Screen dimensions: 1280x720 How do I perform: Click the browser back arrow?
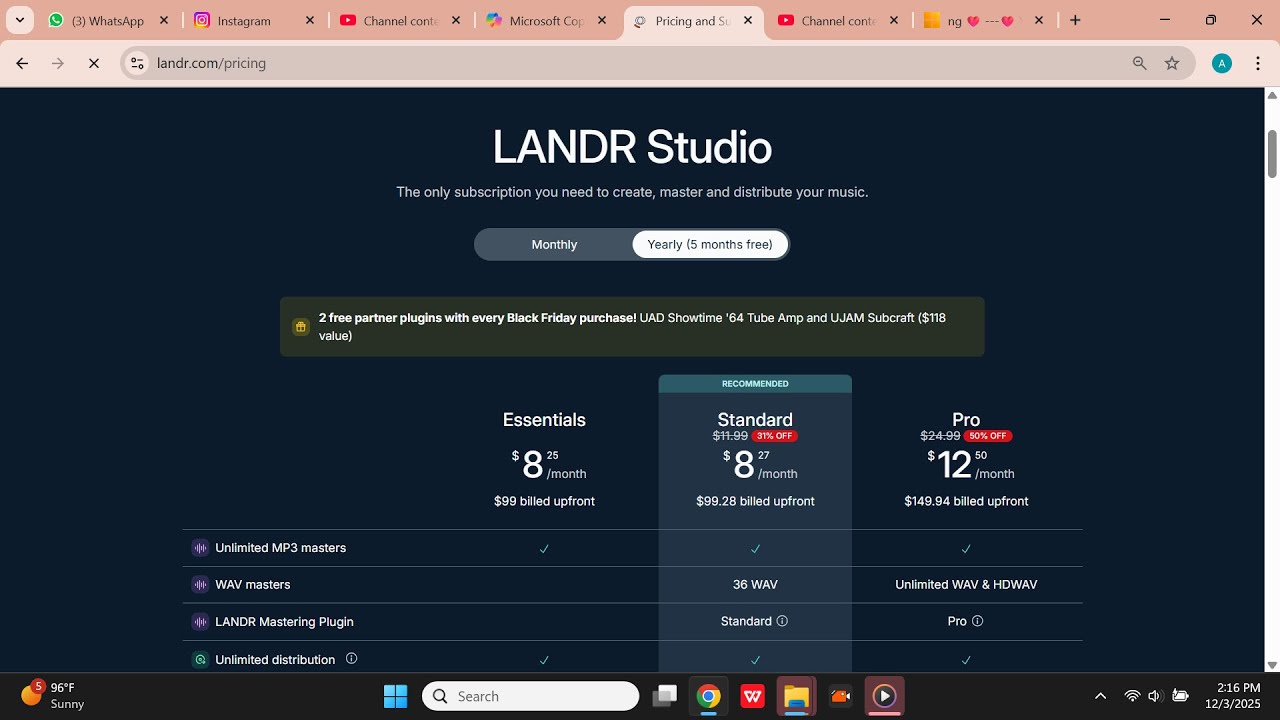point(22,63)
